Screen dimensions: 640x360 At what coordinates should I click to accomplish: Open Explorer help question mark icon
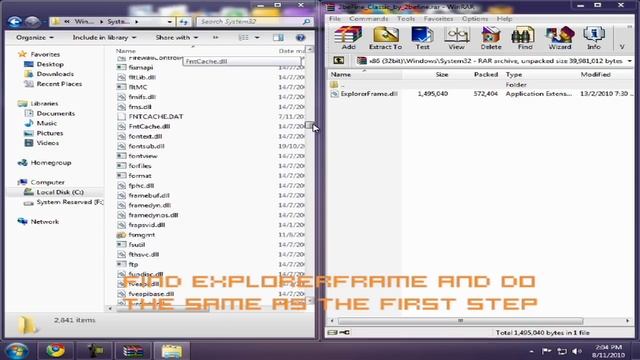[300, 38]
